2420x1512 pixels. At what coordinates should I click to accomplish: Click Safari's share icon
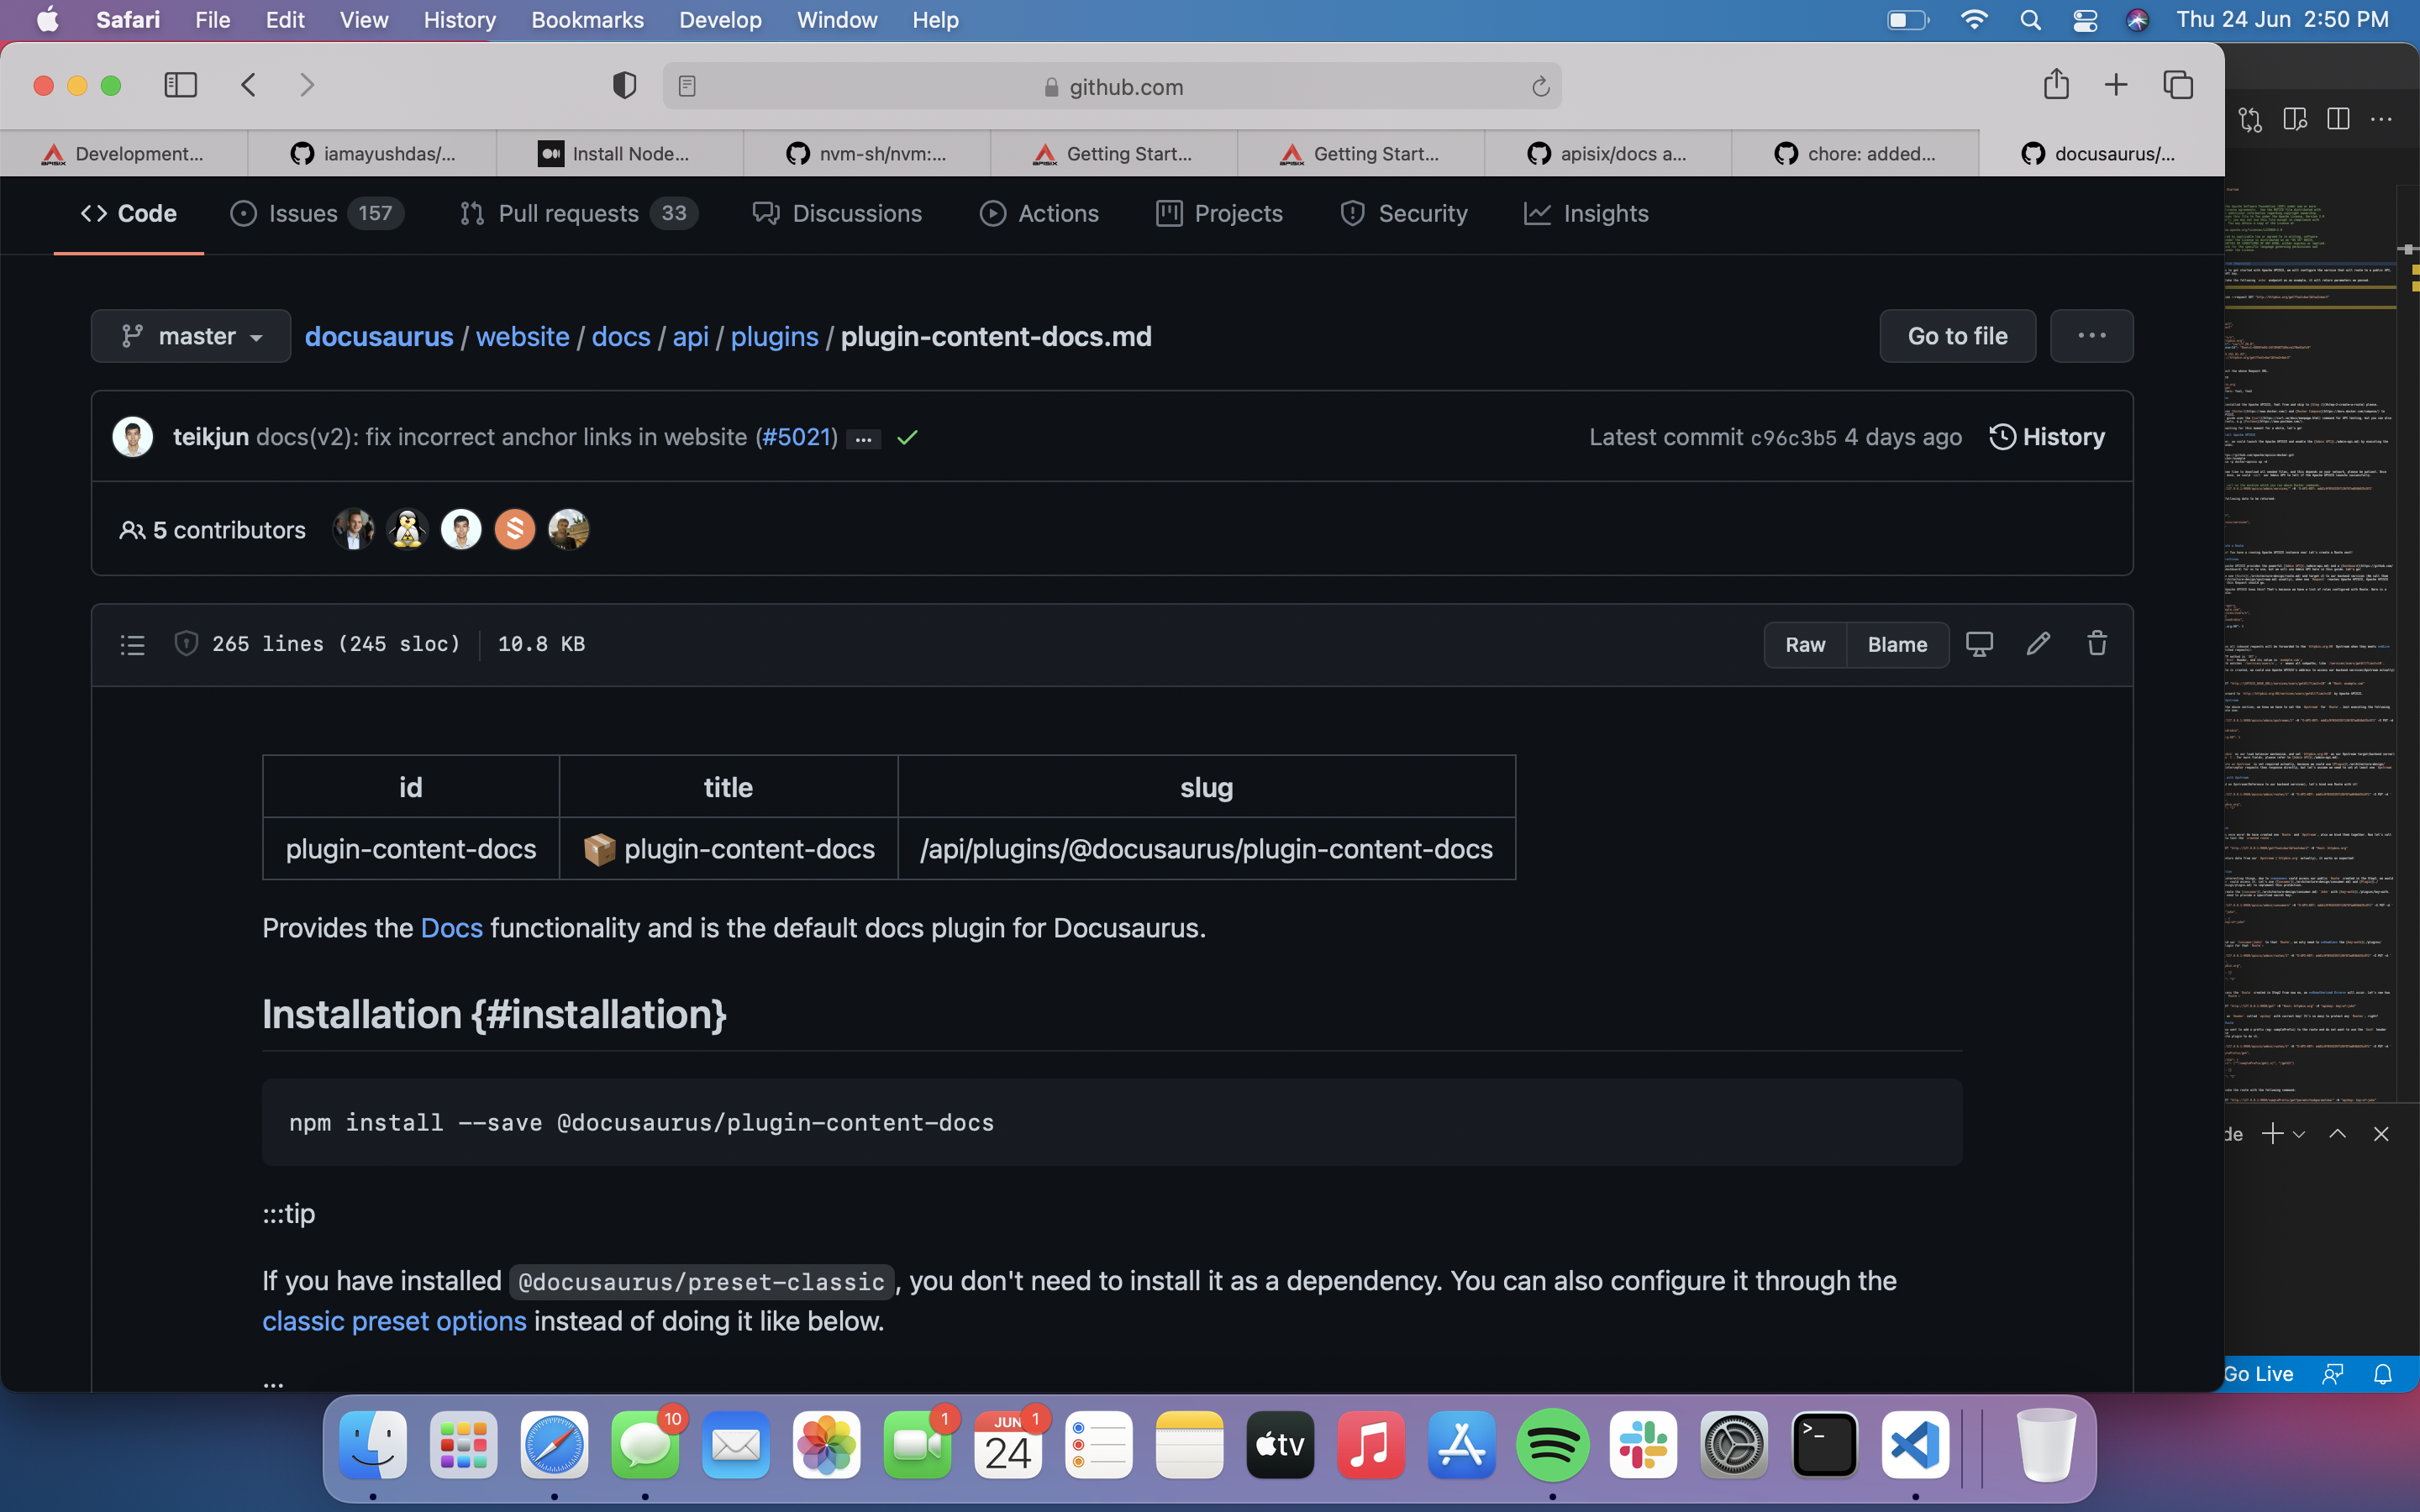2056,85
